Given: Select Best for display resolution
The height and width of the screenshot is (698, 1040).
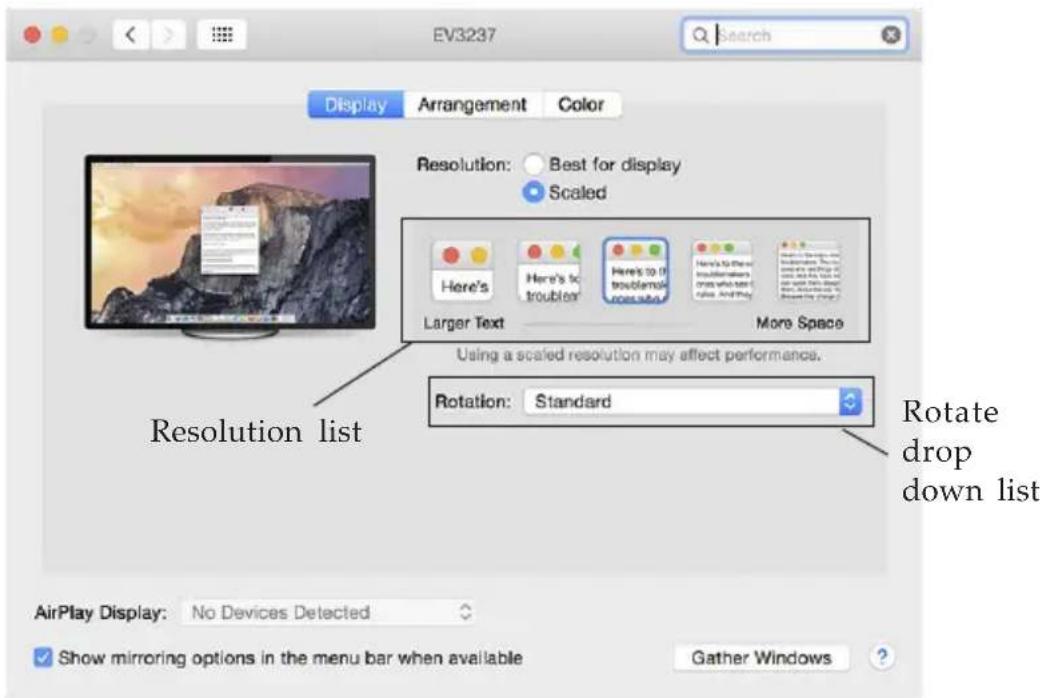Looking at the screenshot, I should 533,164.
